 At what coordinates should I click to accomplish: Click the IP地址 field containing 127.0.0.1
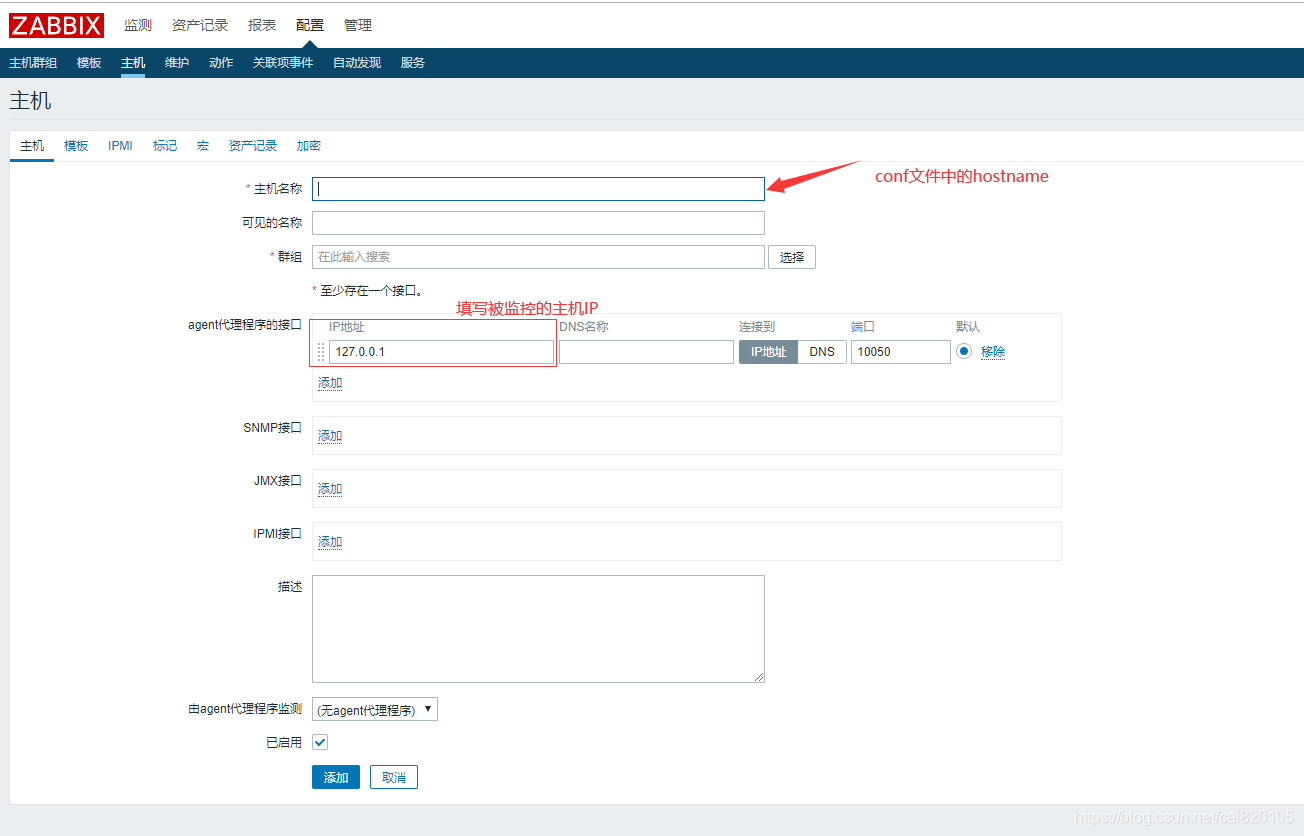pyautogui.click(x=441, y=352)
